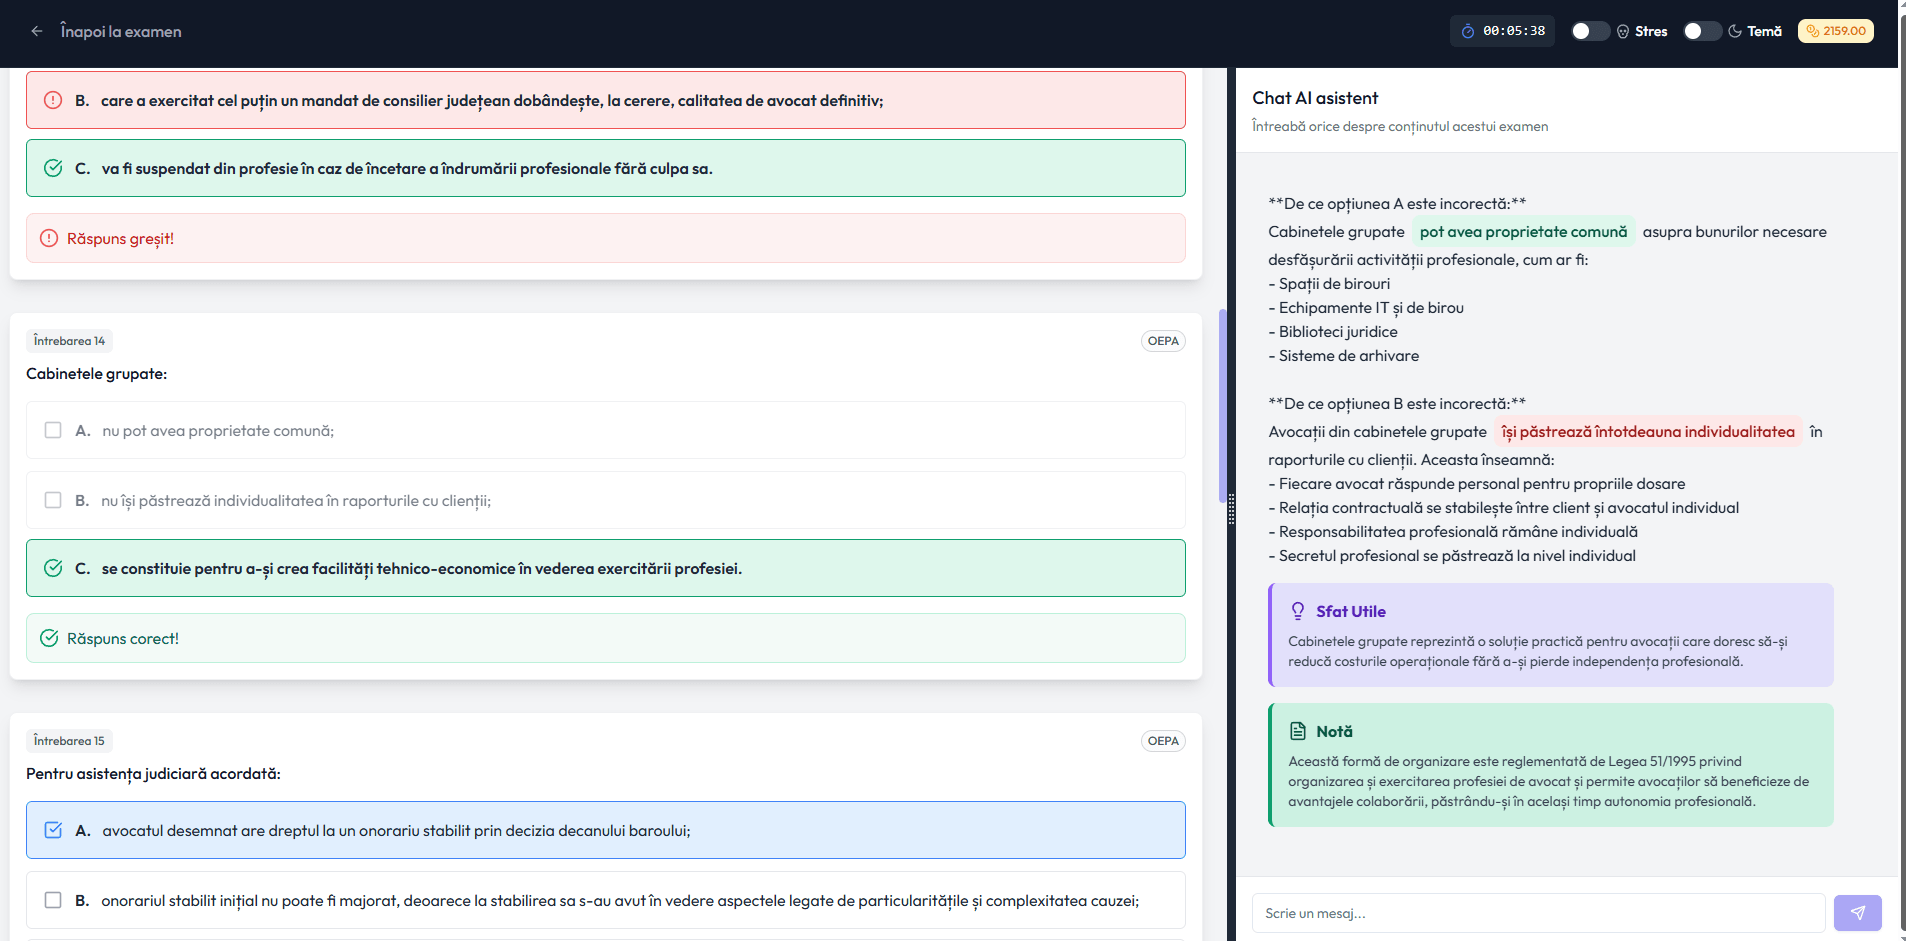
Task: Select answer C se constituie pentru a-și crea facilități
Action: click(606, 568)
